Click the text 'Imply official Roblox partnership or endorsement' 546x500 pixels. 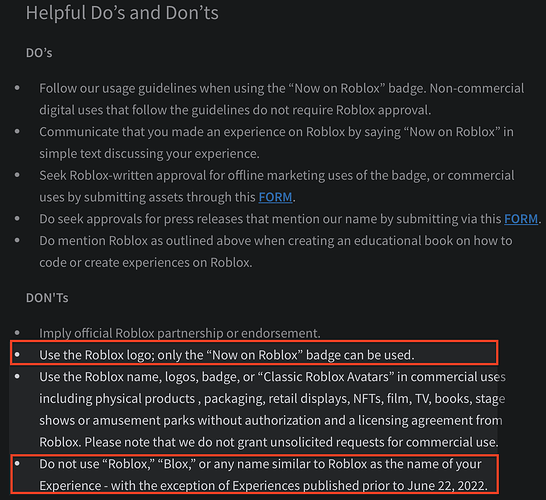[x=180, y=333]
